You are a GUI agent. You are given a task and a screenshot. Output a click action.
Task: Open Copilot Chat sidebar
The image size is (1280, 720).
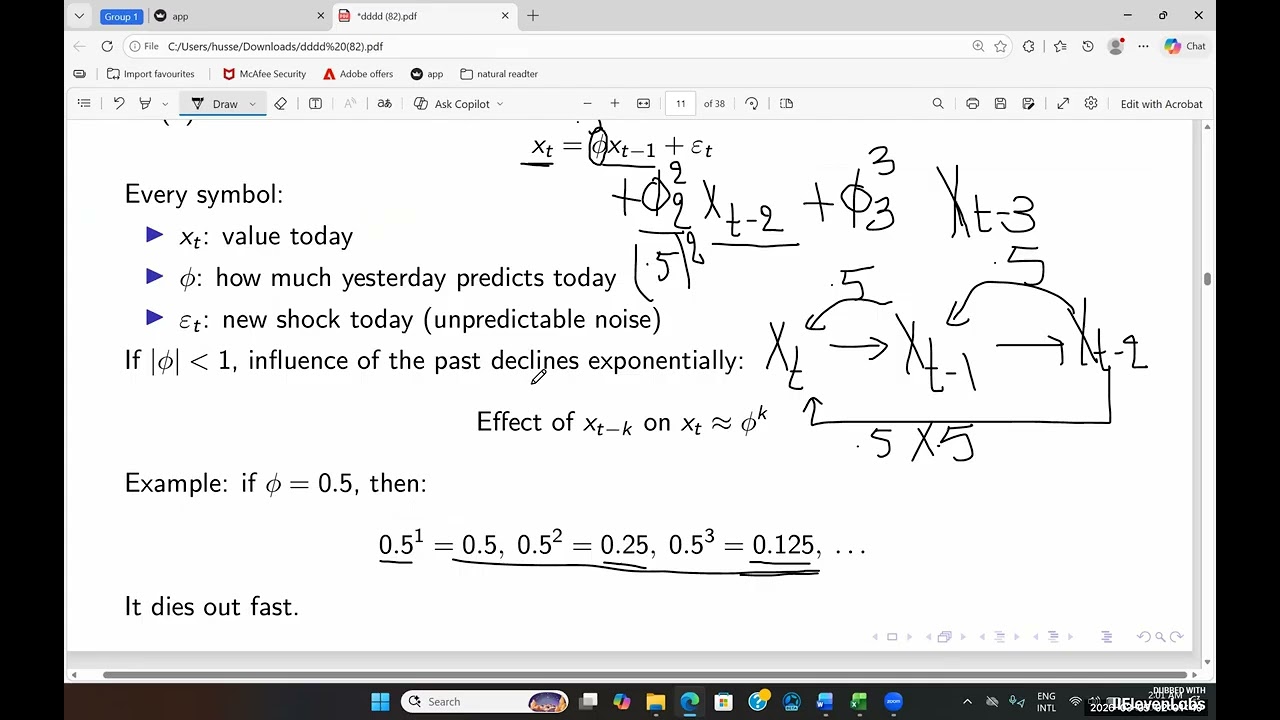coord(1185,46)
